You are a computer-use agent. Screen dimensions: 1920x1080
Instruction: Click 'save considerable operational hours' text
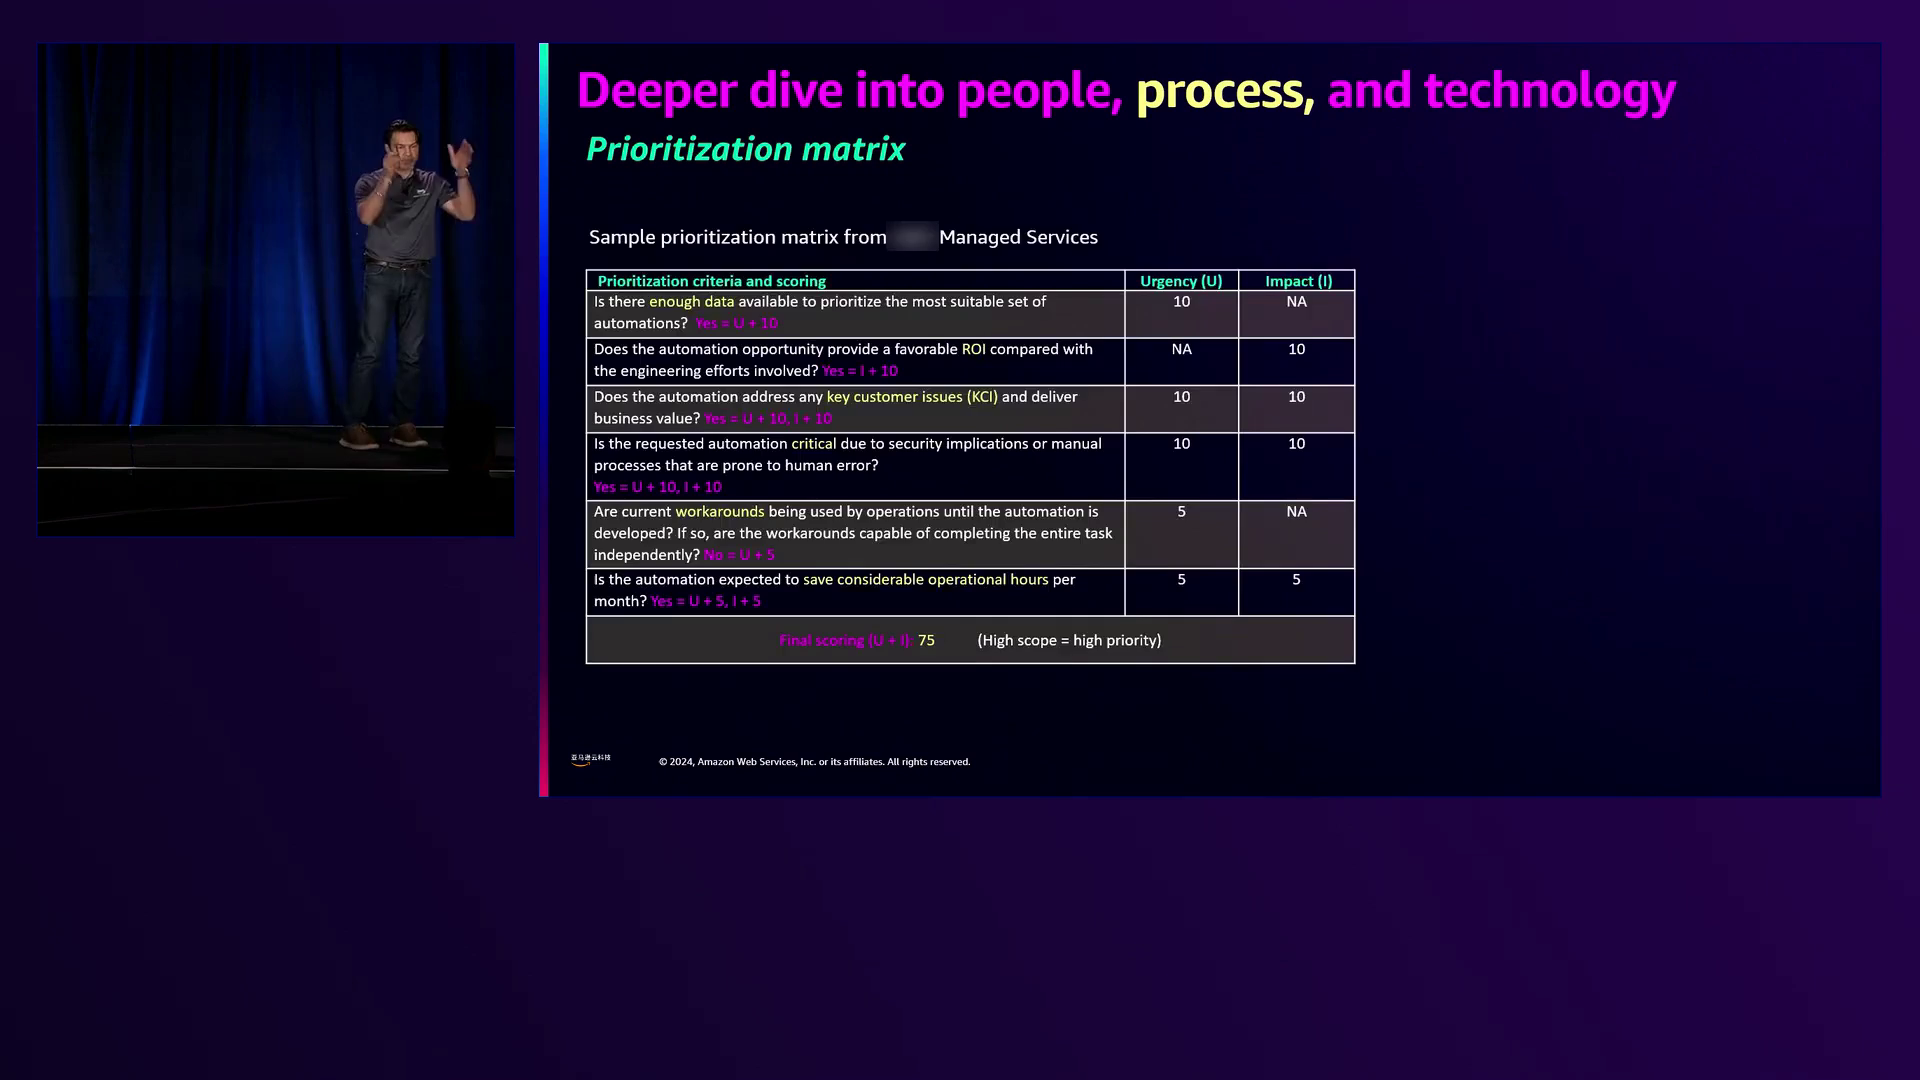[x=925, y=580]
